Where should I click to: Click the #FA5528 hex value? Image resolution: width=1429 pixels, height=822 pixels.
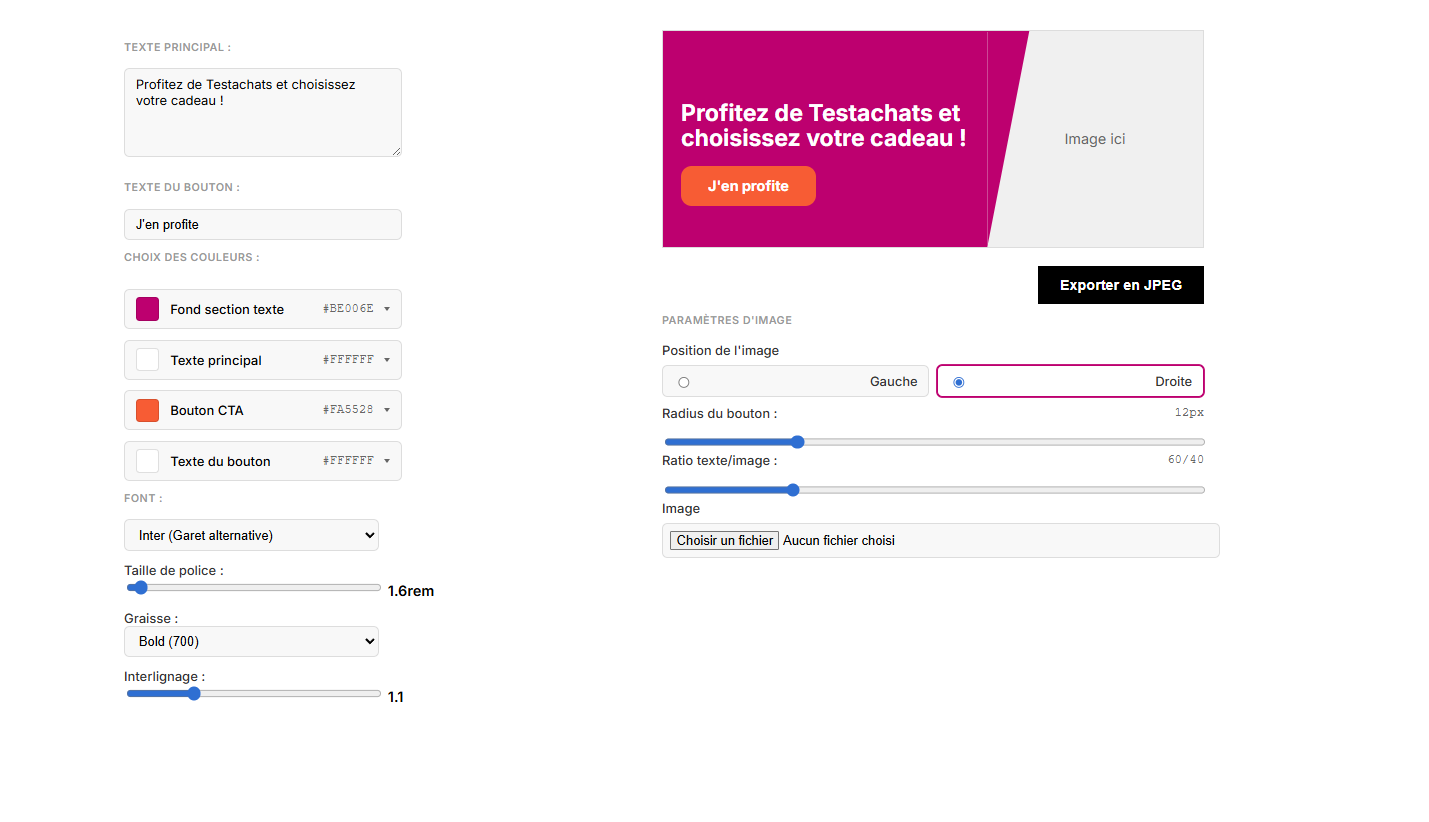tap(348, 410)
